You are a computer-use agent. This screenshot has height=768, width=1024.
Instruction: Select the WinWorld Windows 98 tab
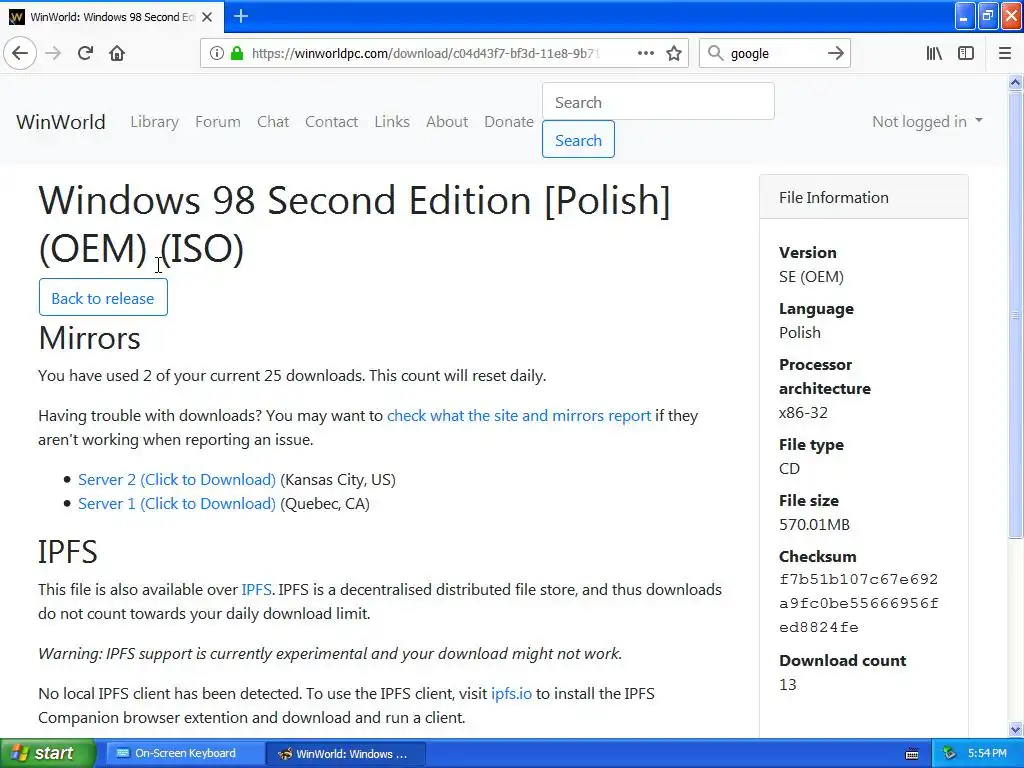(x=112, y=17)
